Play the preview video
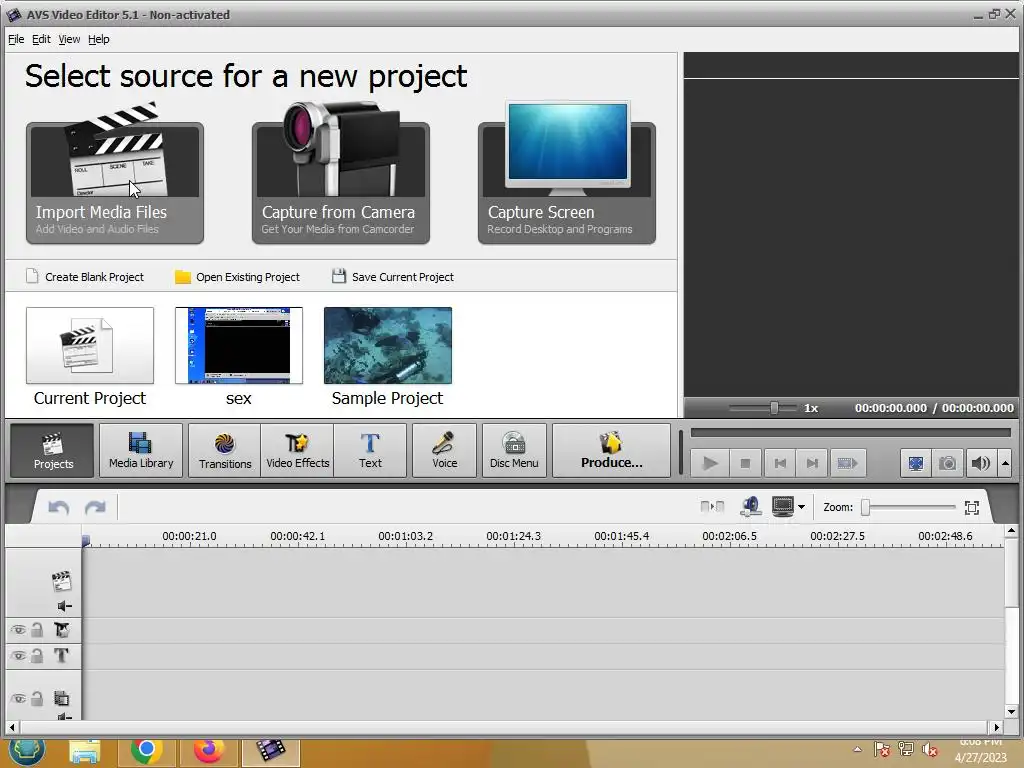1024x768 pixels. coord(710,464)
